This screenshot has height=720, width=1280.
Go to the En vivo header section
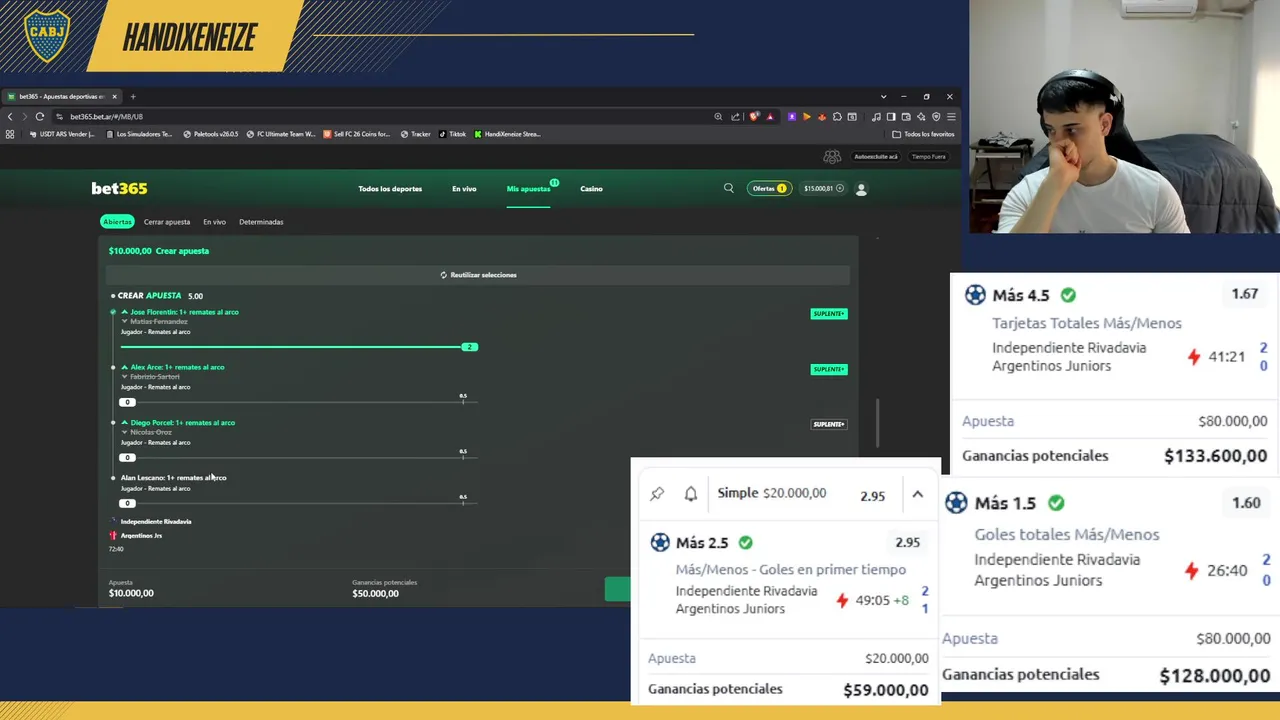tap(464, 189)
